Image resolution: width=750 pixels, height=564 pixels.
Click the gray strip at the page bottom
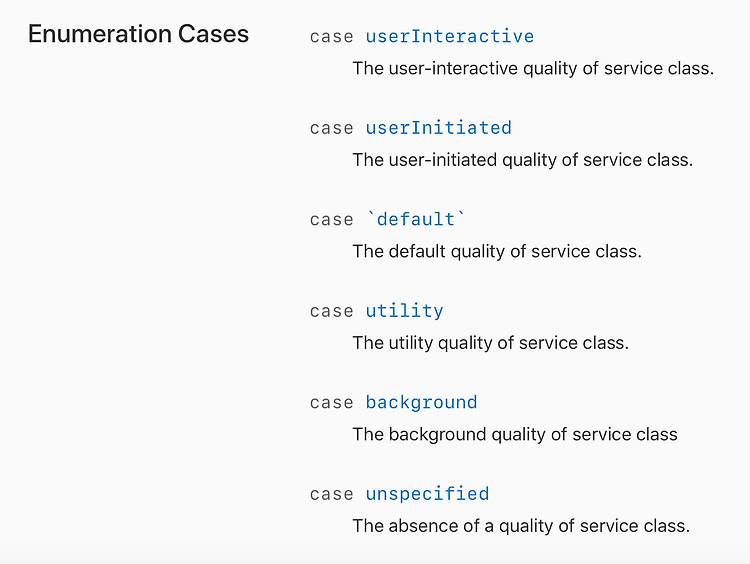pyautogui.click(x=375, y=559)
